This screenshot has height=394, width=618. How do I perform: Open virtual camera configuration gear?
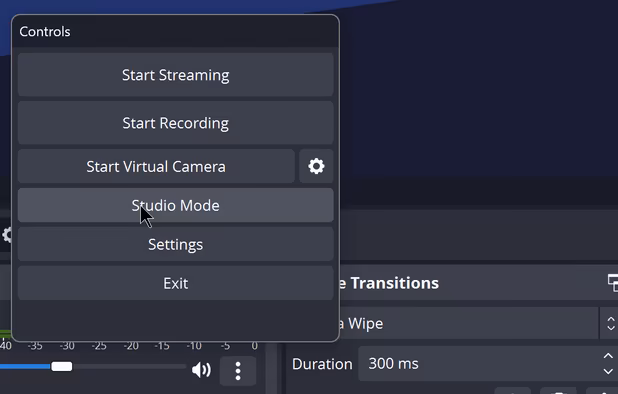[316, 166]
